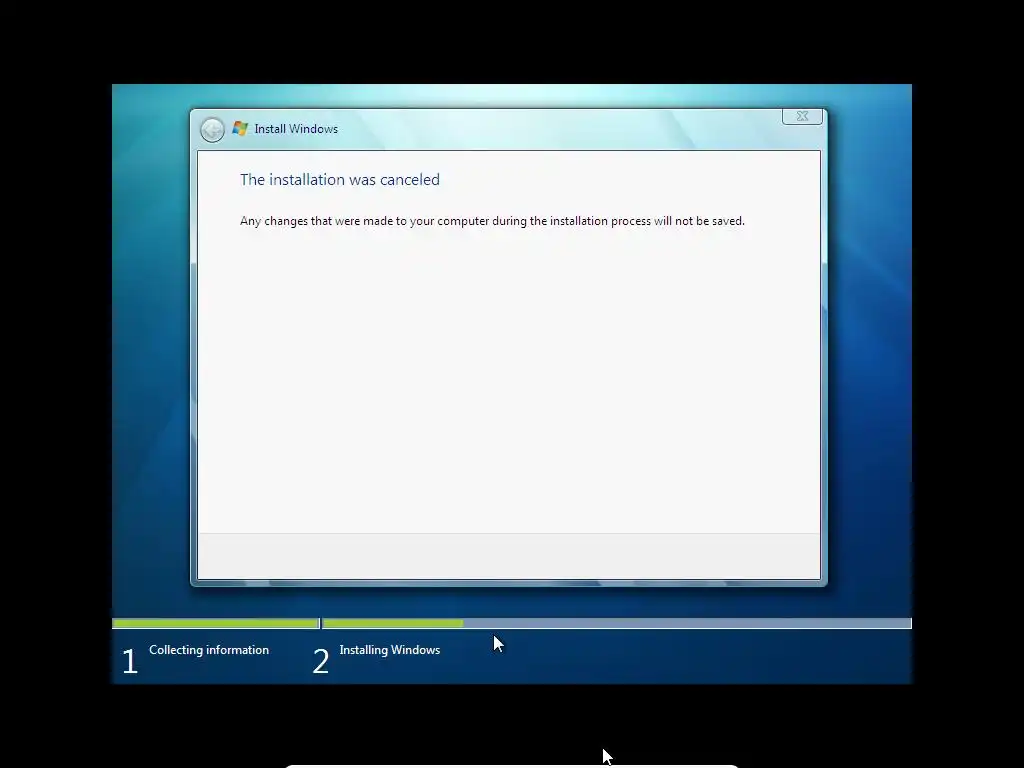Close the Install Windows dialog
The image size is (1024, 768).
point(802,116)
